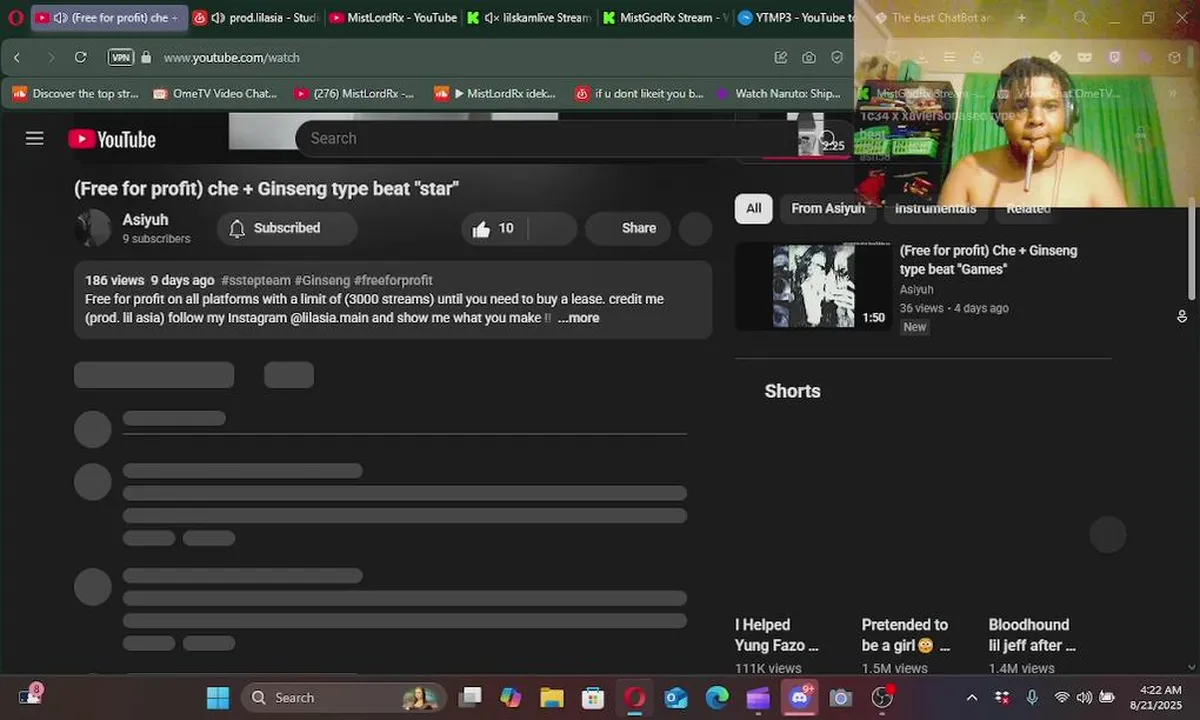Expand the description with ...more
The width and height of the screenshot is (1200, 720).
pyautogui.click(x=578, y=318)
